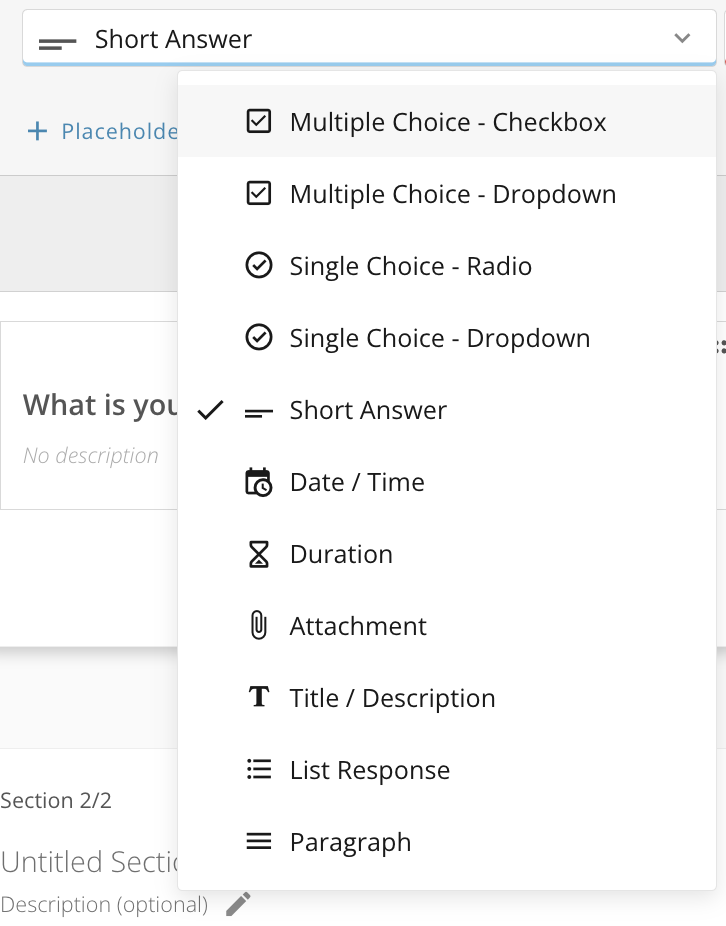The height and width of the screenshot is (926, 726).
Task: Click the radio circle icon for Single Choice - Radio
Action: pos(259,266)
